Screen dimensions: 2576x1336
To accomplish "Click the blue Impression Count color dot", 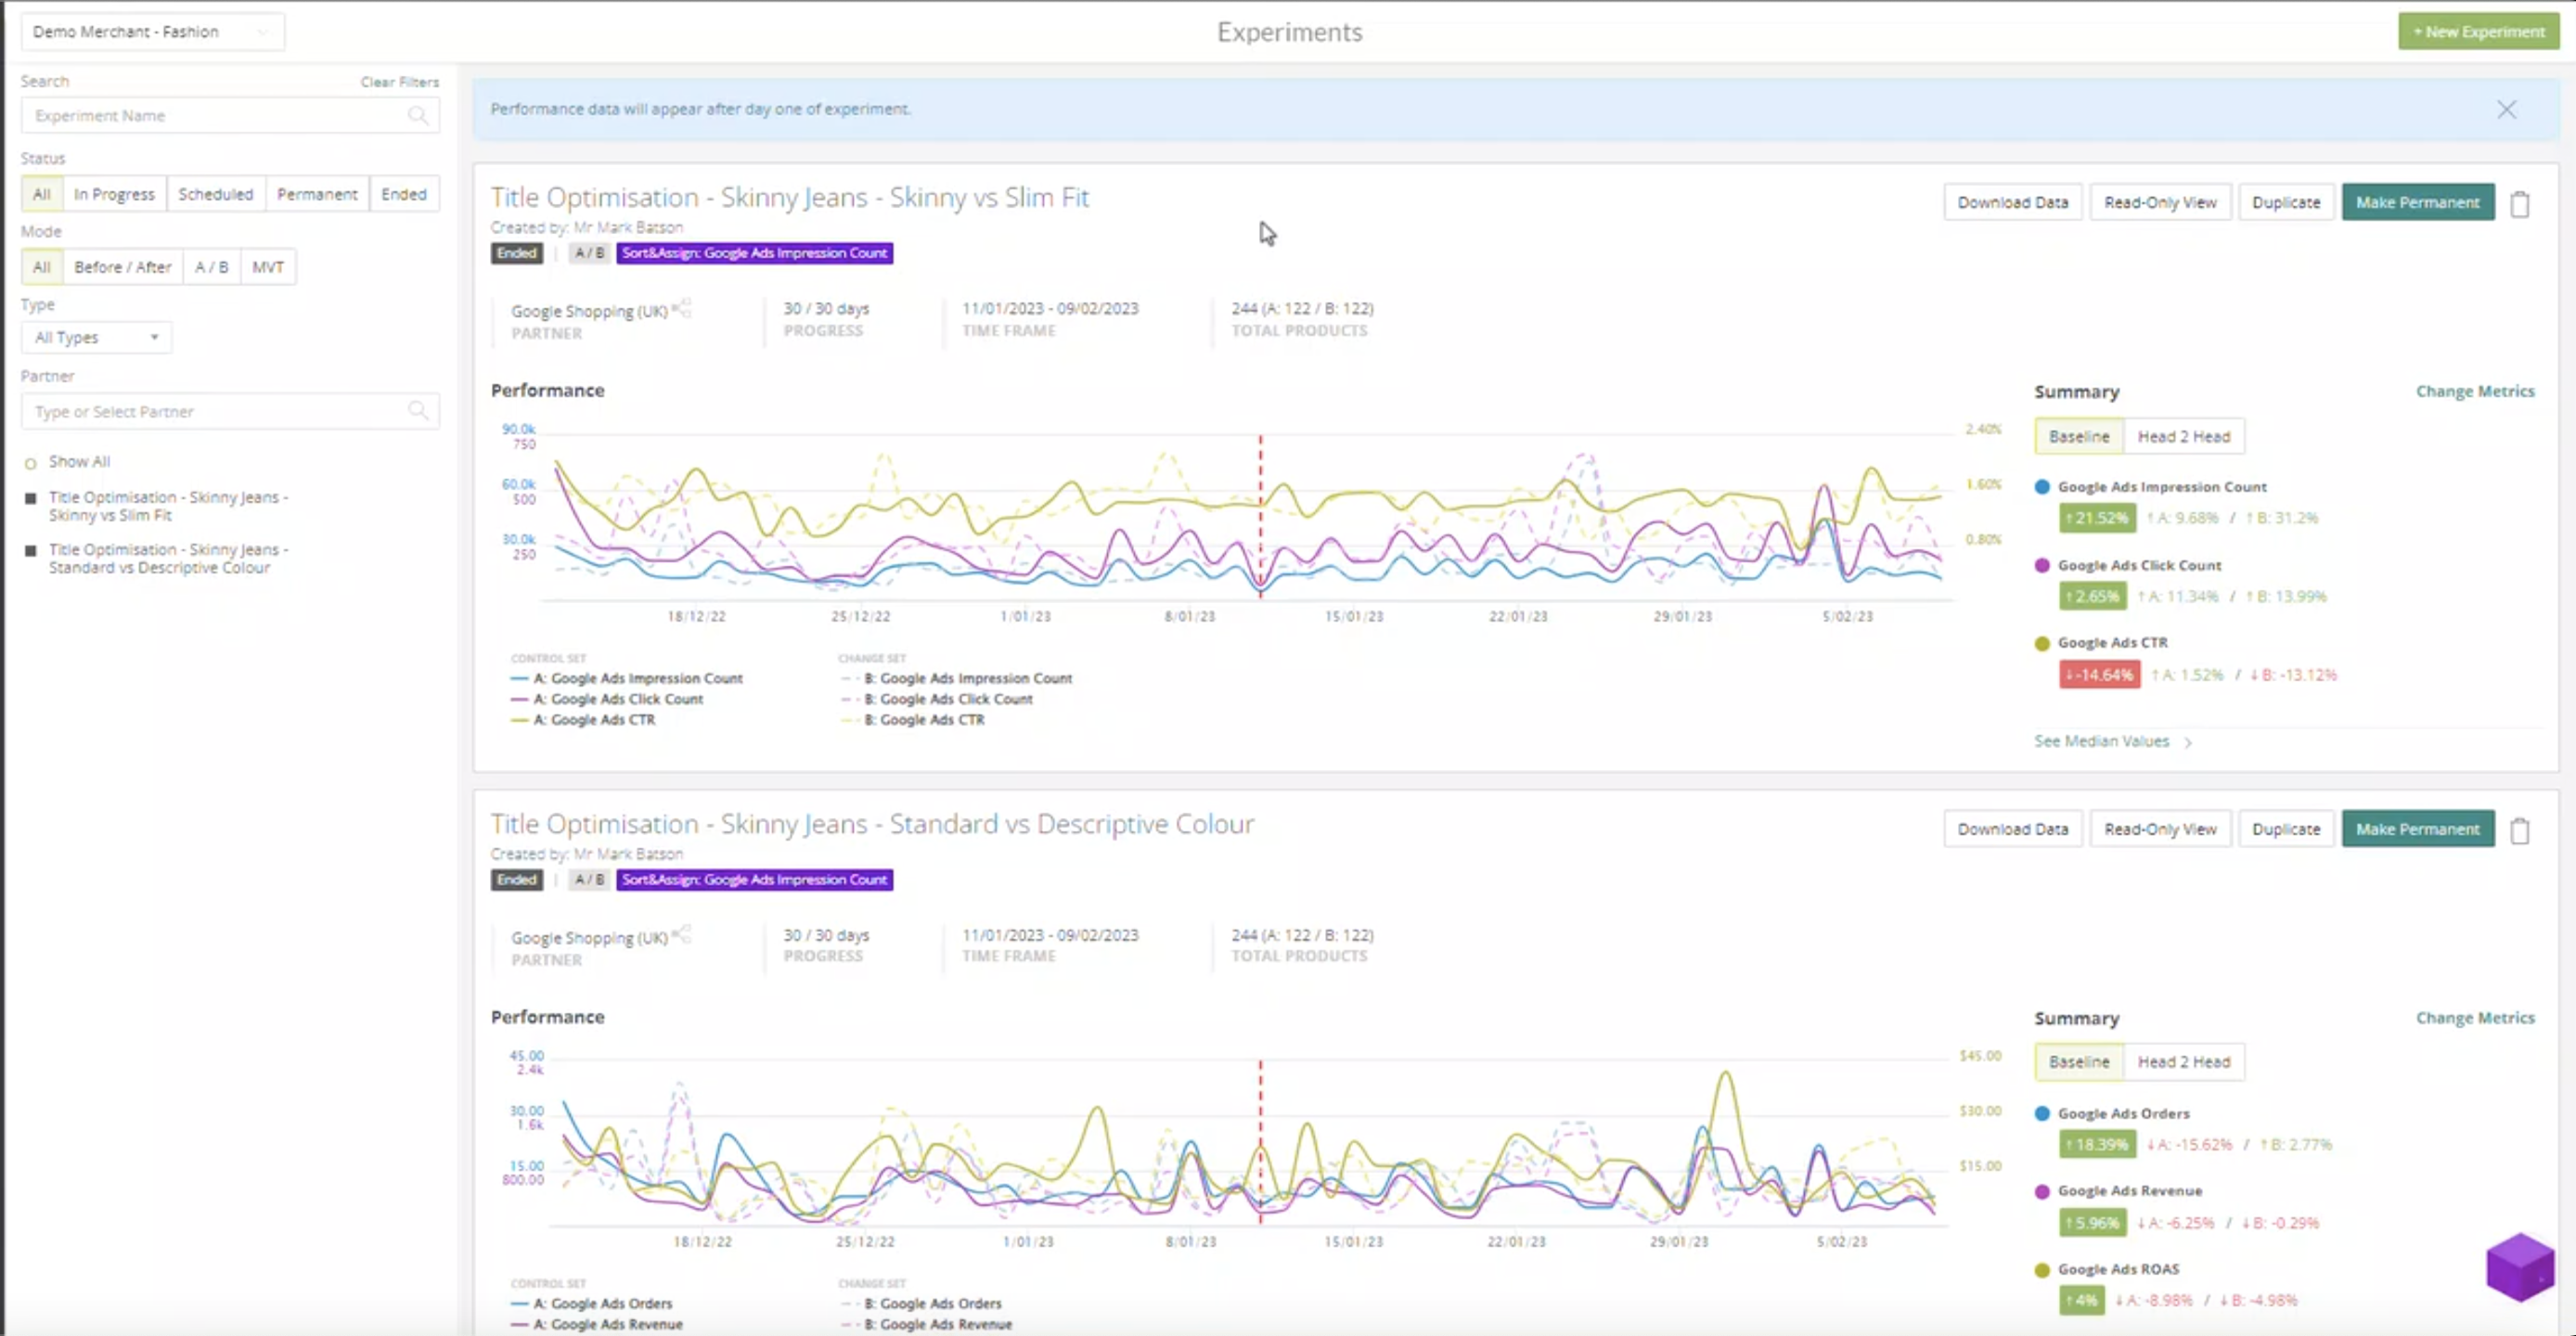I will pyautogui.click(x=2042, y=487).
